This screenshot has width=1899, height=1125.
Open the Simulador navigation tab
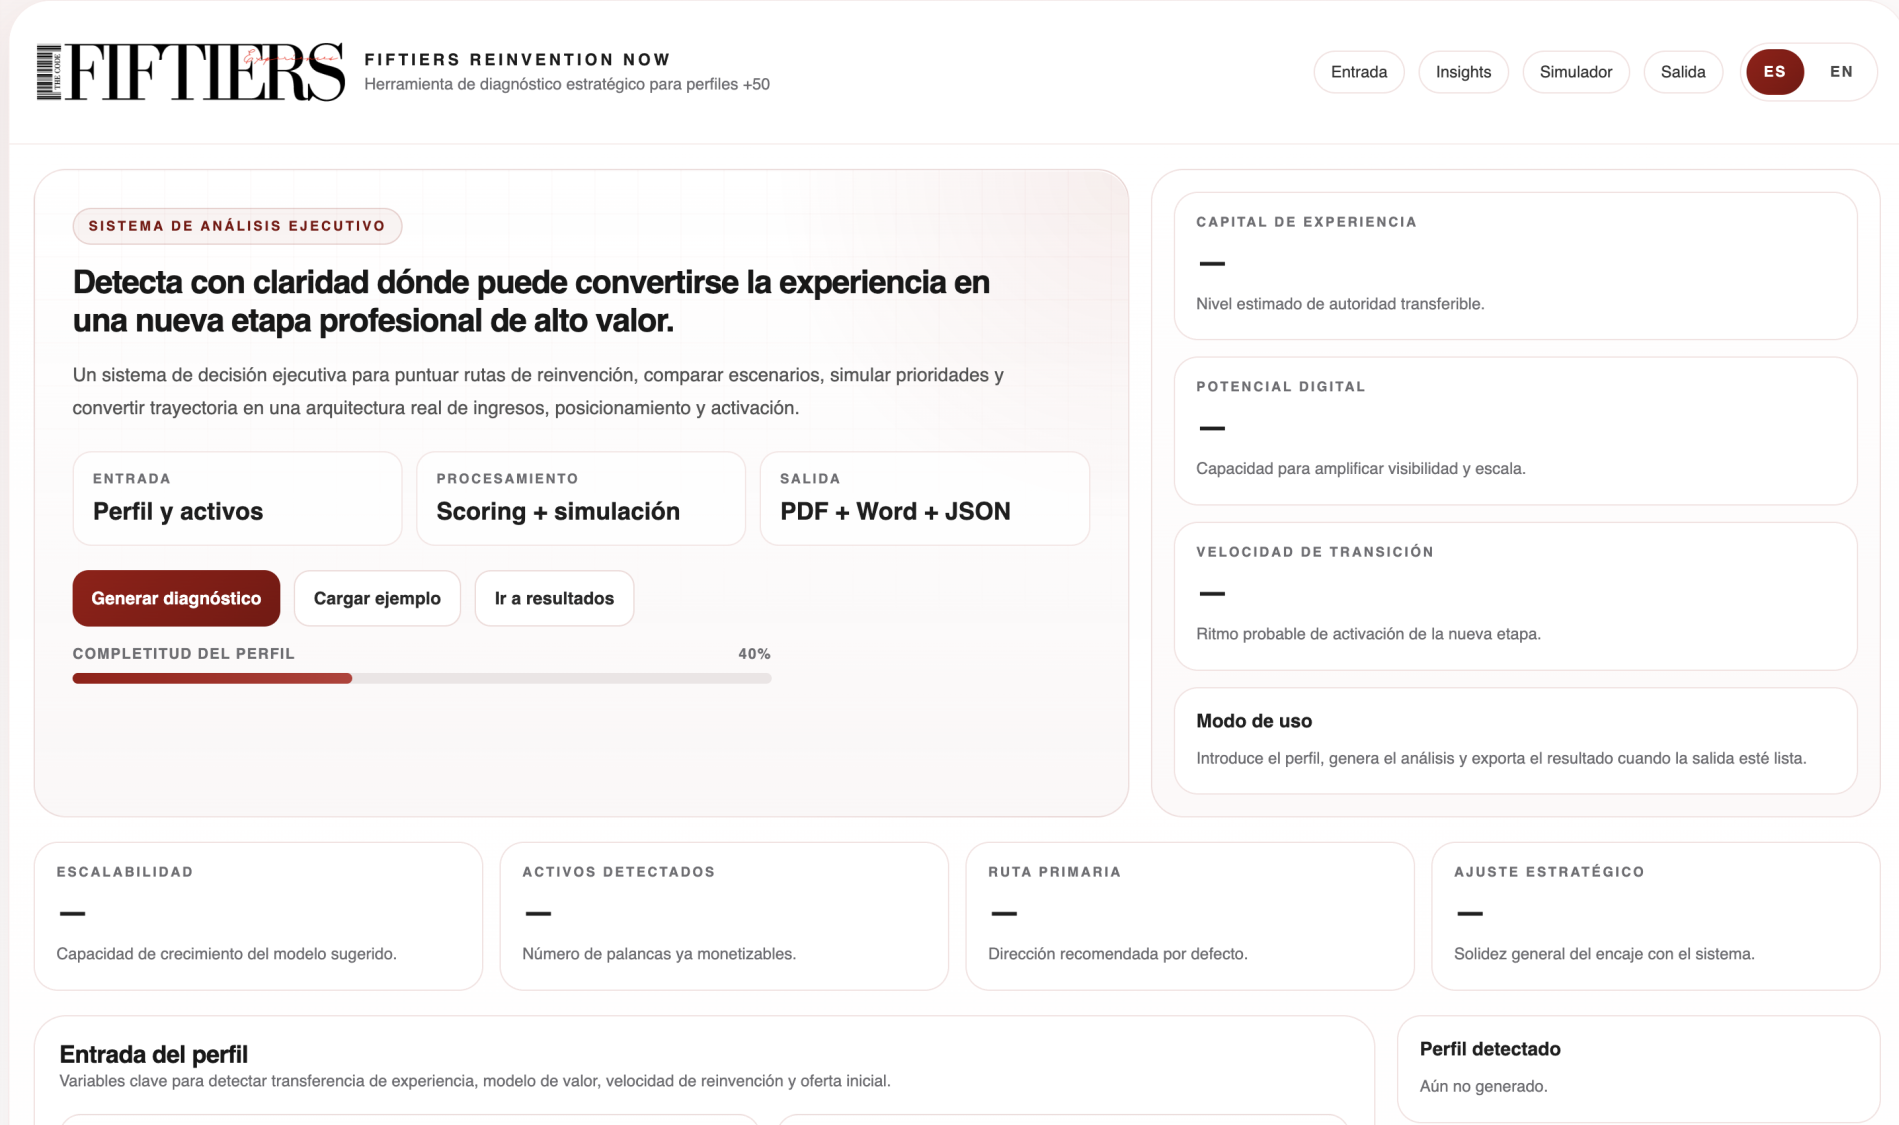pyautogui.click(x=1575, y=72)
